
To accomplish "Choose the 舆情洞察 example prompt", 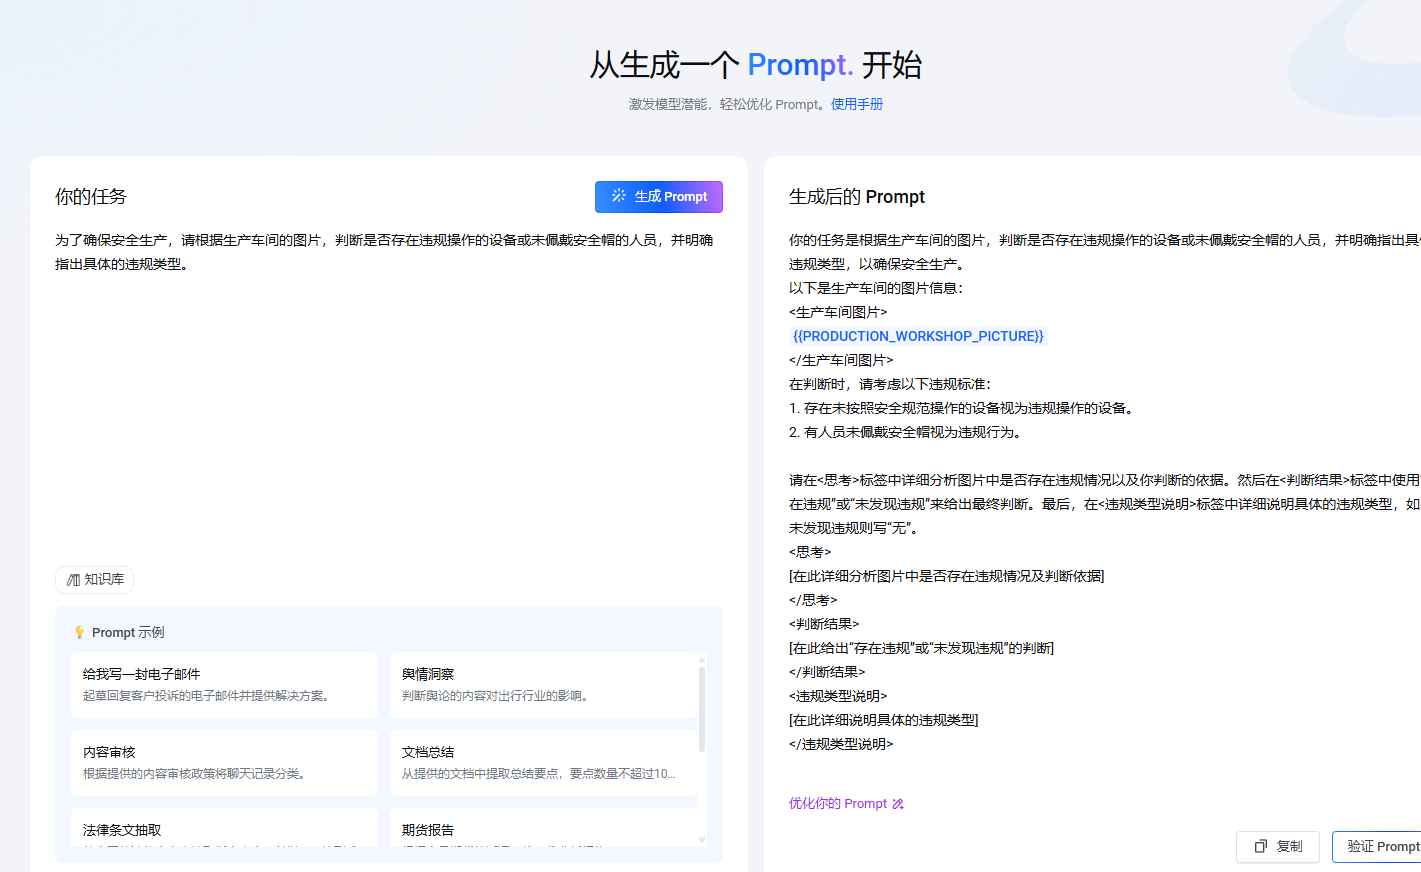I will click(542, 685).
